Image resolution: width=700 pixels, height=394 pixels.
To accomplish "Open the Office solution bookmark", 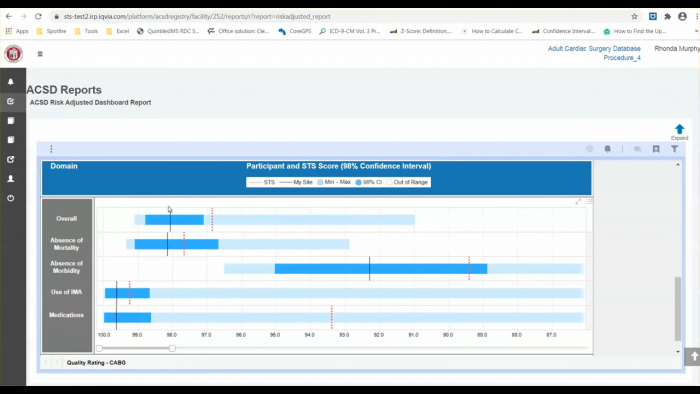I will (238, 31).
